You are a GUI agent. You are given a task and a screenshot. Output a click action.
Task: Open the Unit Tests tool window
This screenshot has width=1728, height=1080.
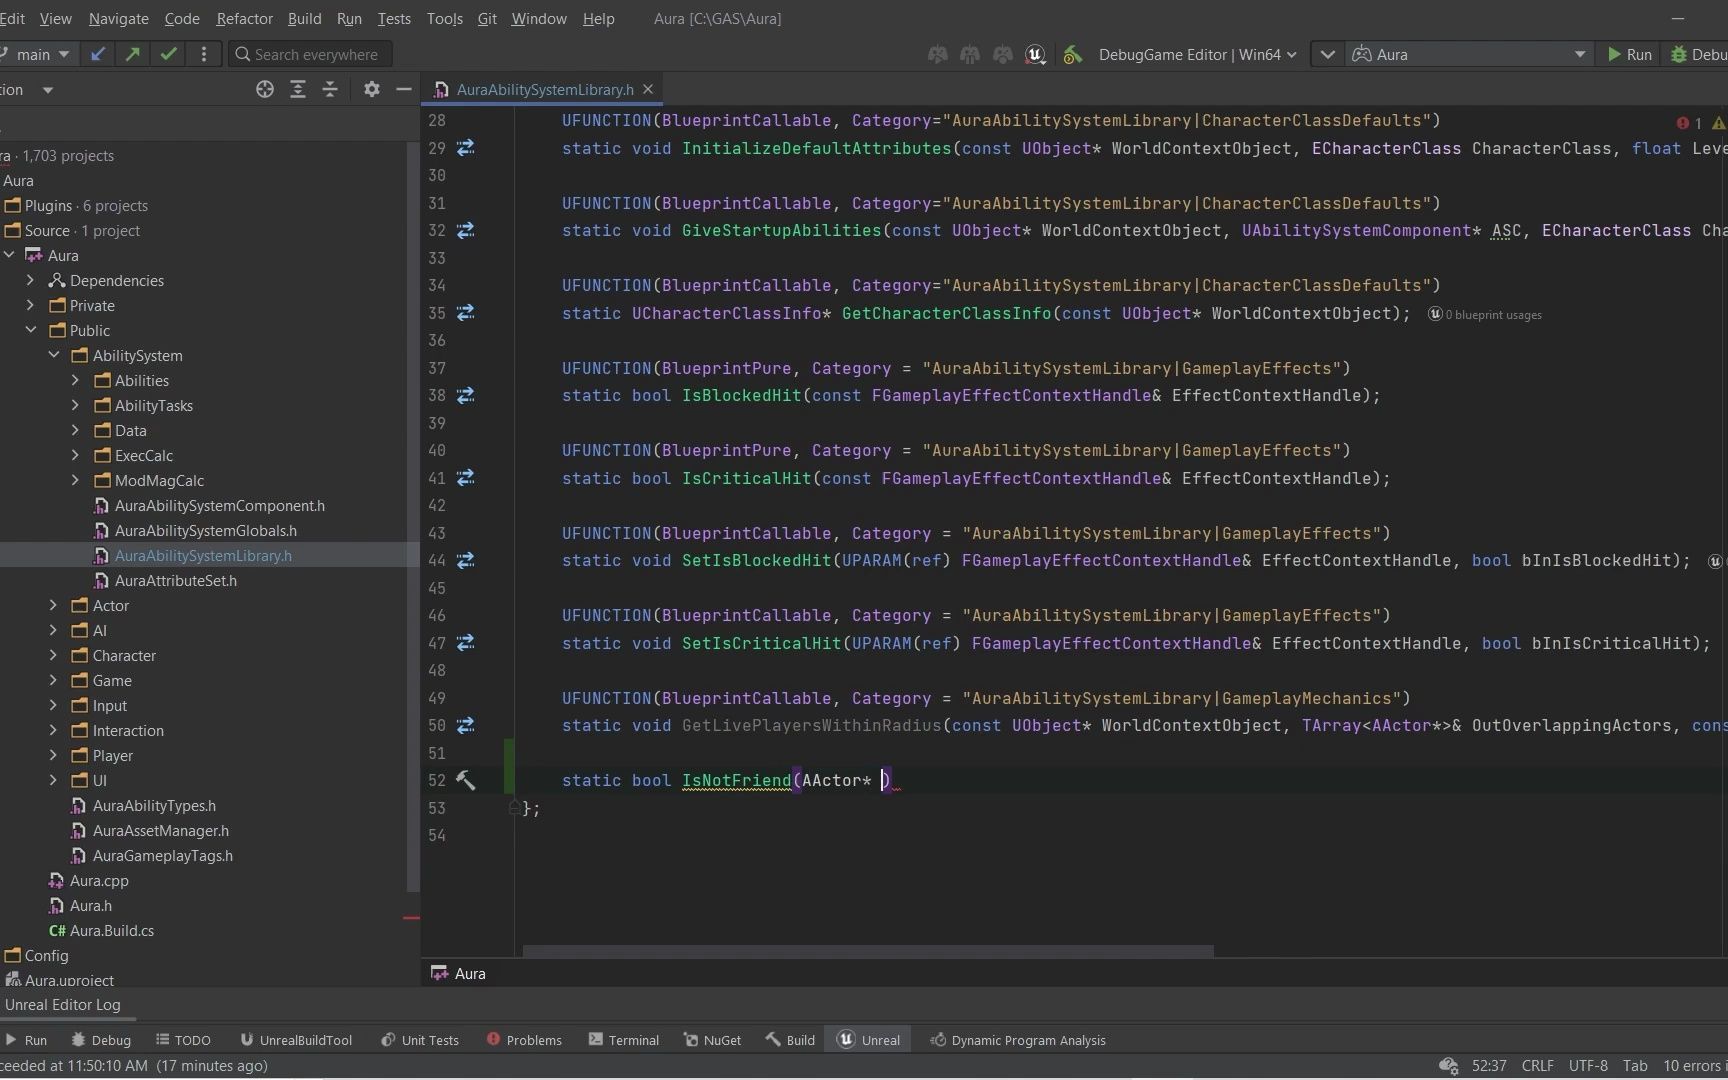420,1040
